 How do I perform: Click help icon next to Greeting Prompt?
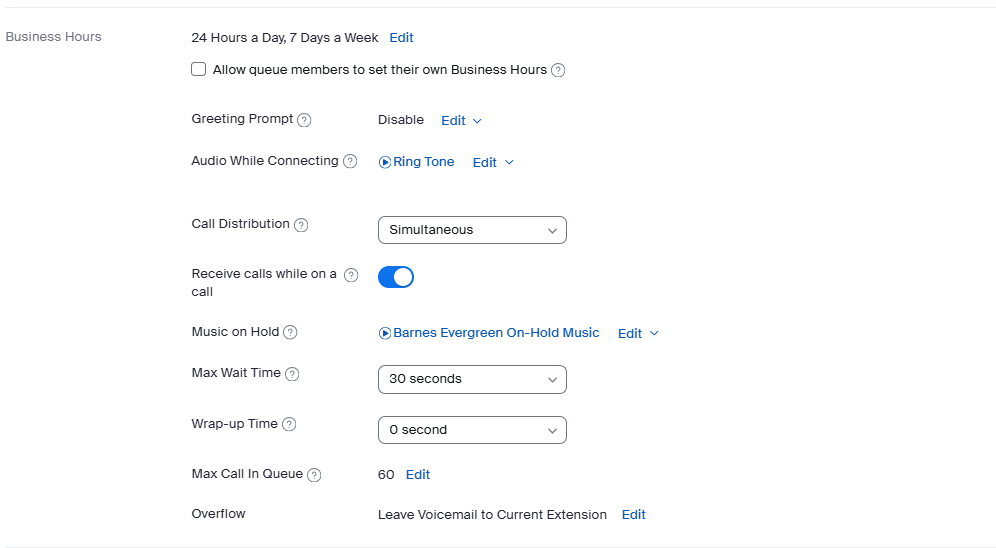(x=305, y=120)
